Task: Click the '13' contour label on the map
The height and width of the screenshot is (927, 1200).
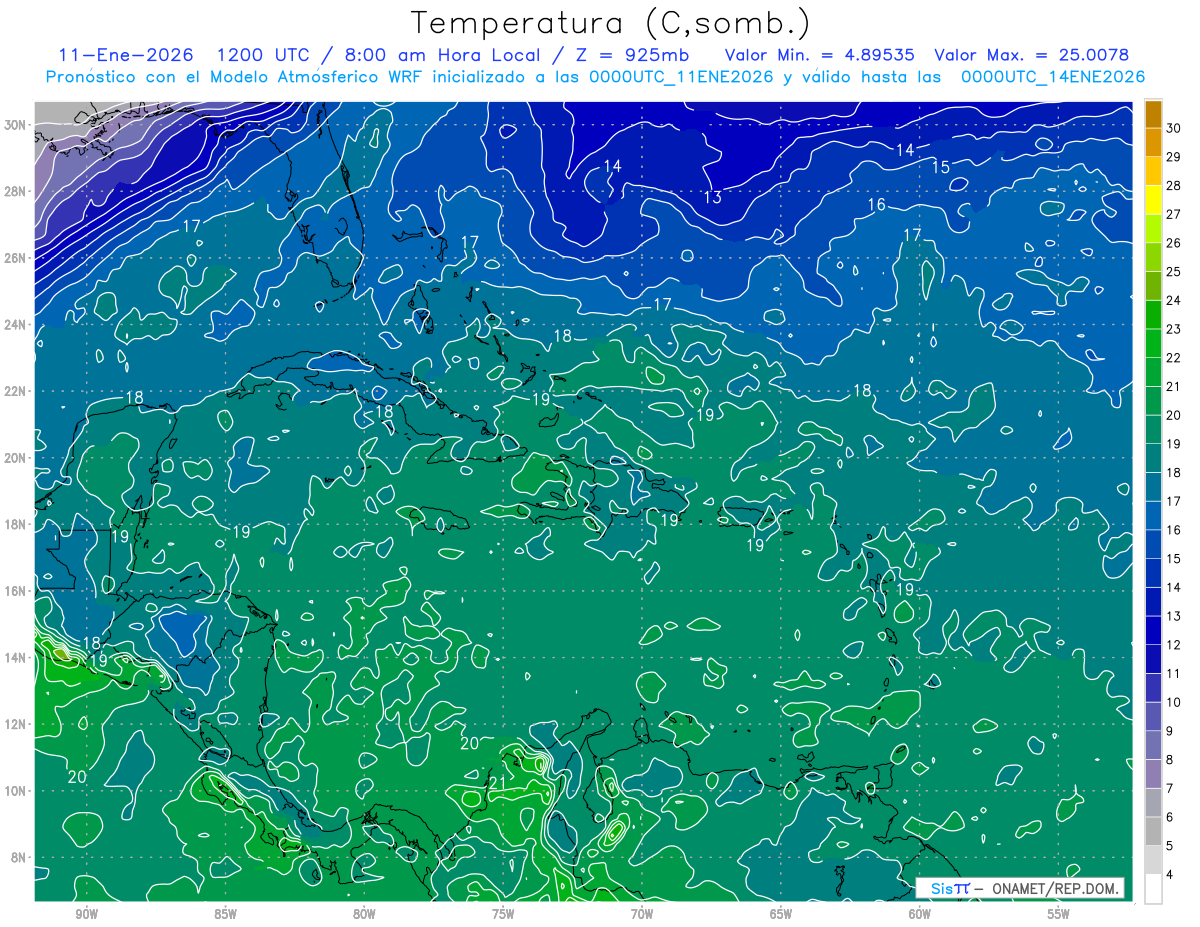Action: (x=713, y=198)
